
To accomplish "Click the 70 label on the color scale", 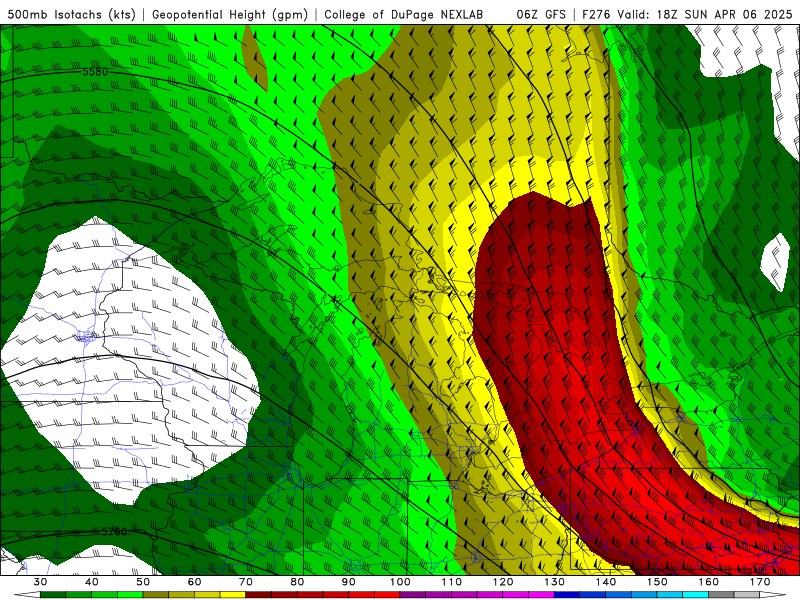I will coord(246,582).
